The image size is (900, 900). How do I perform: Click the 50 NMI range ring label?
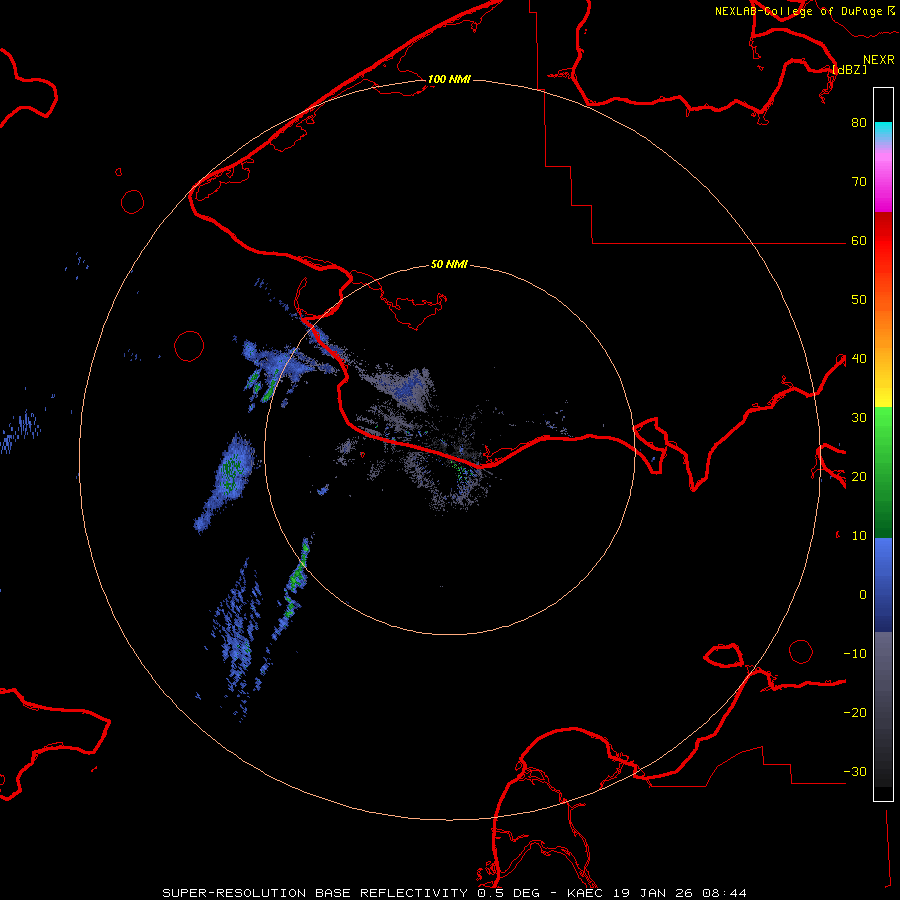449,265
